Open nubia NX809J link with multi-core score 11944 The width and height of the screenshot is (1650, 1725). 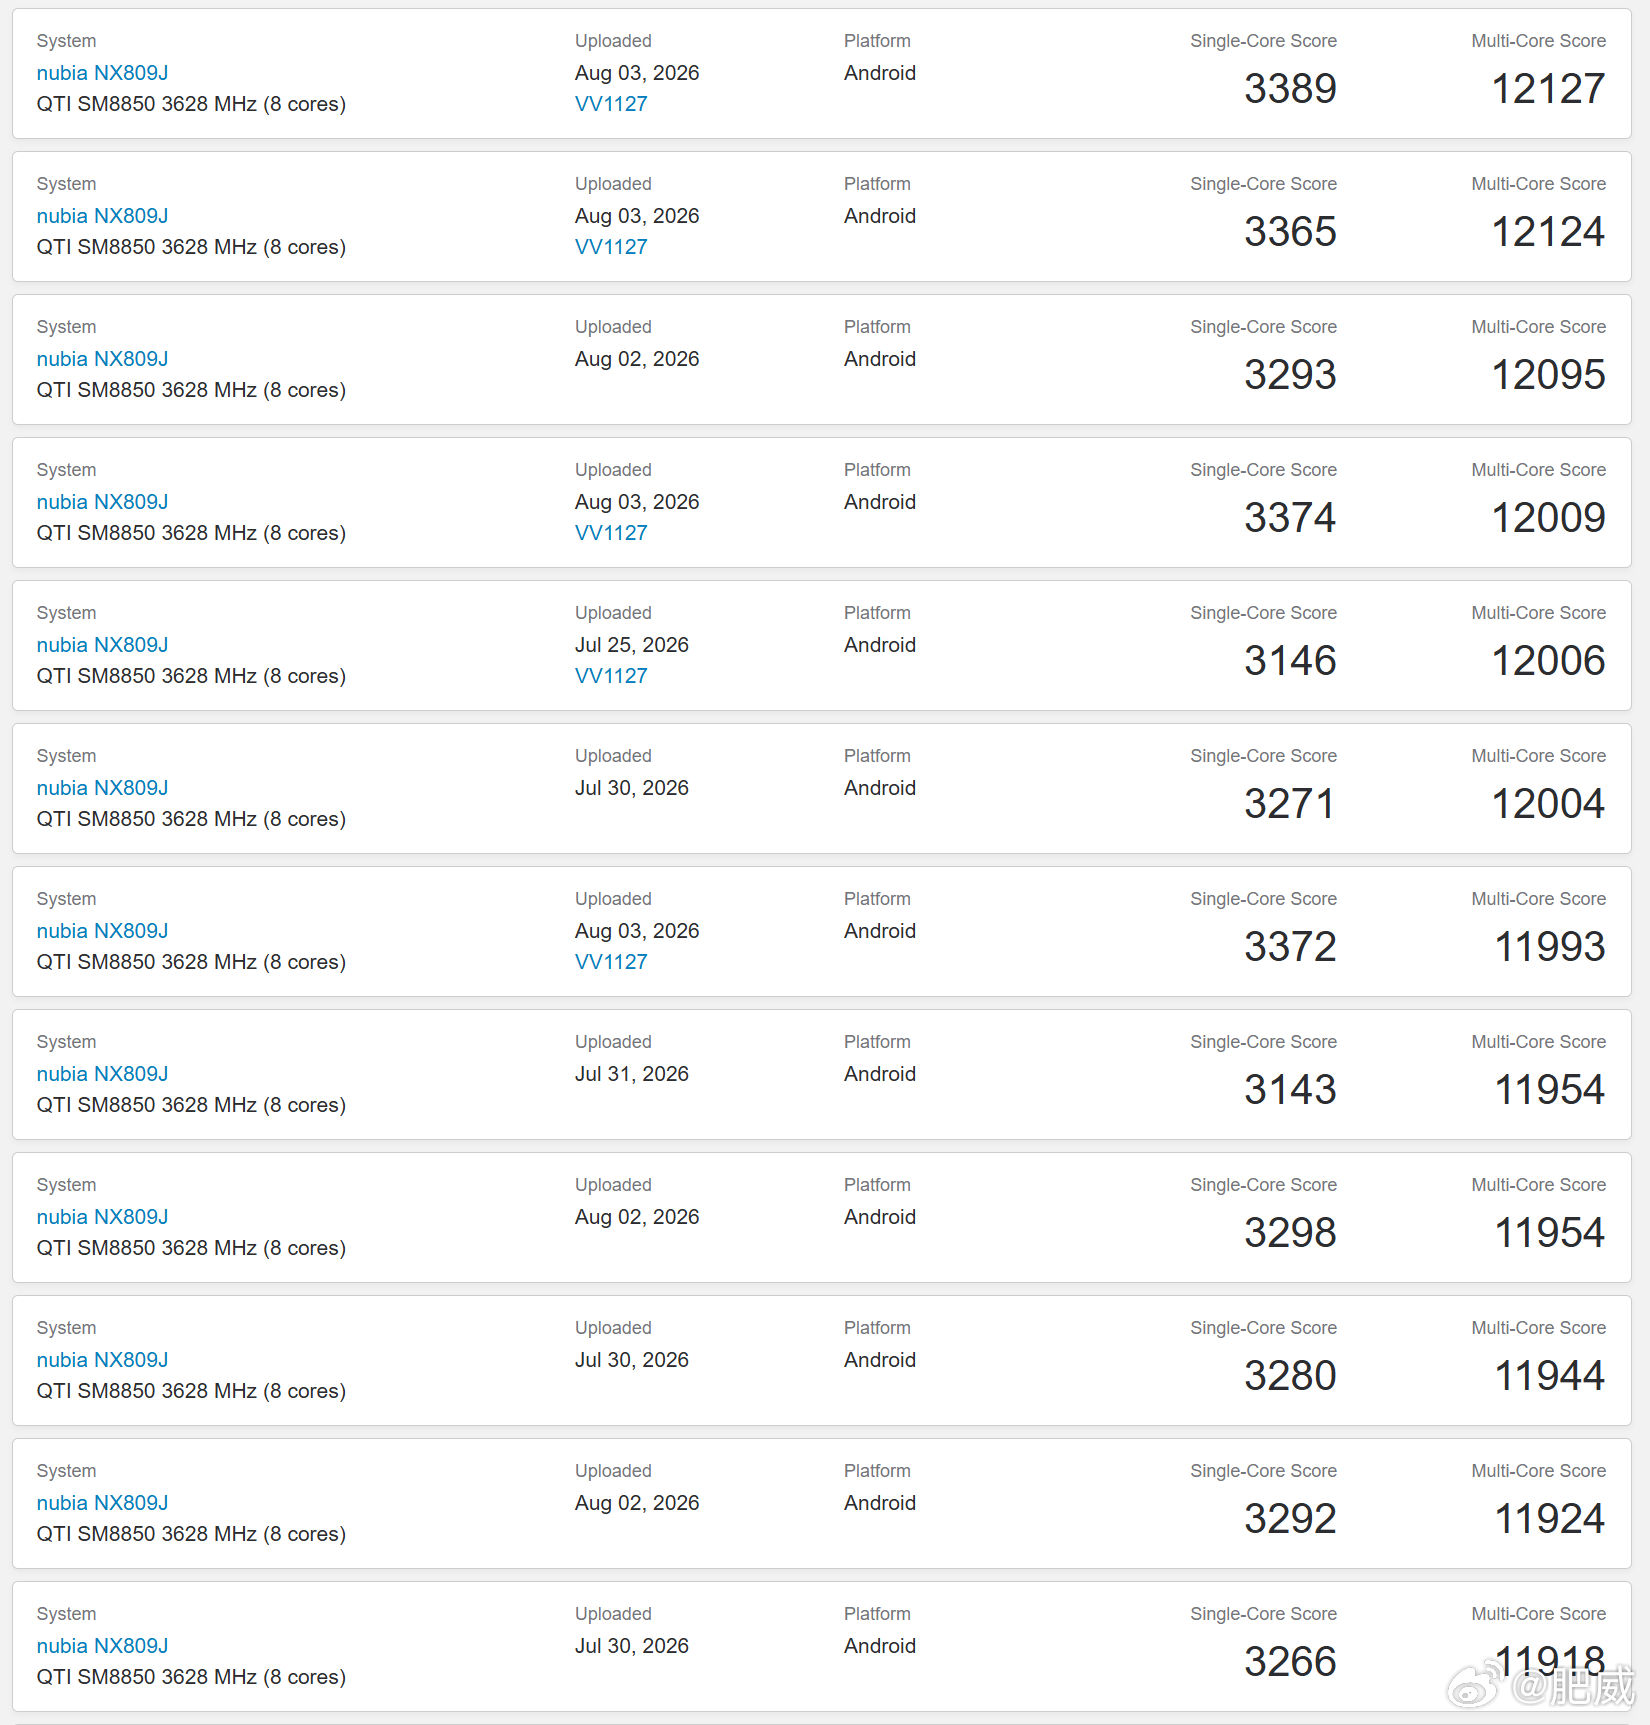pos(102,1360)
